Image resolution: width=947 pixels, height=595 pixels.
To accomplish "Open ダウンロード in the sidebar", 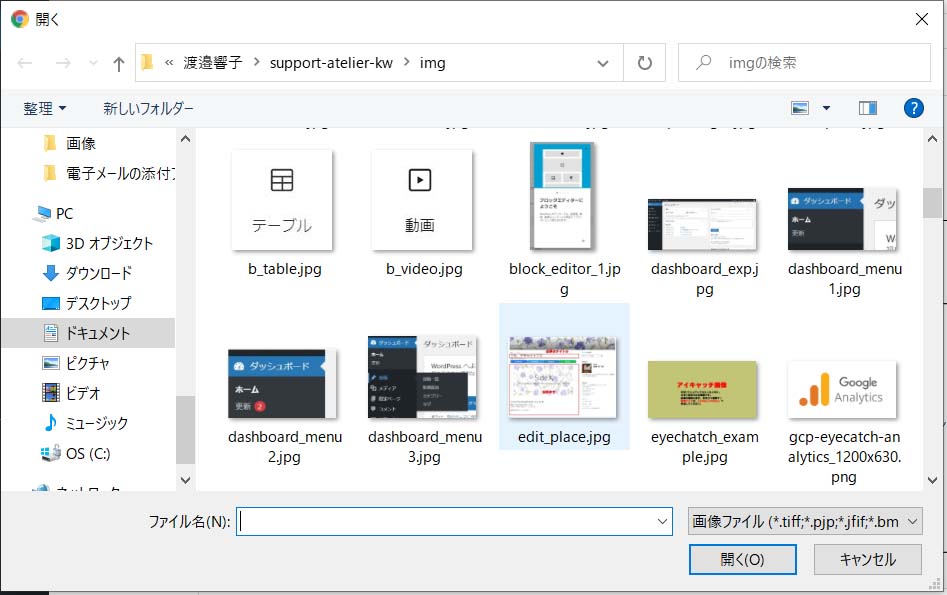I will click(x=98, y=273).
